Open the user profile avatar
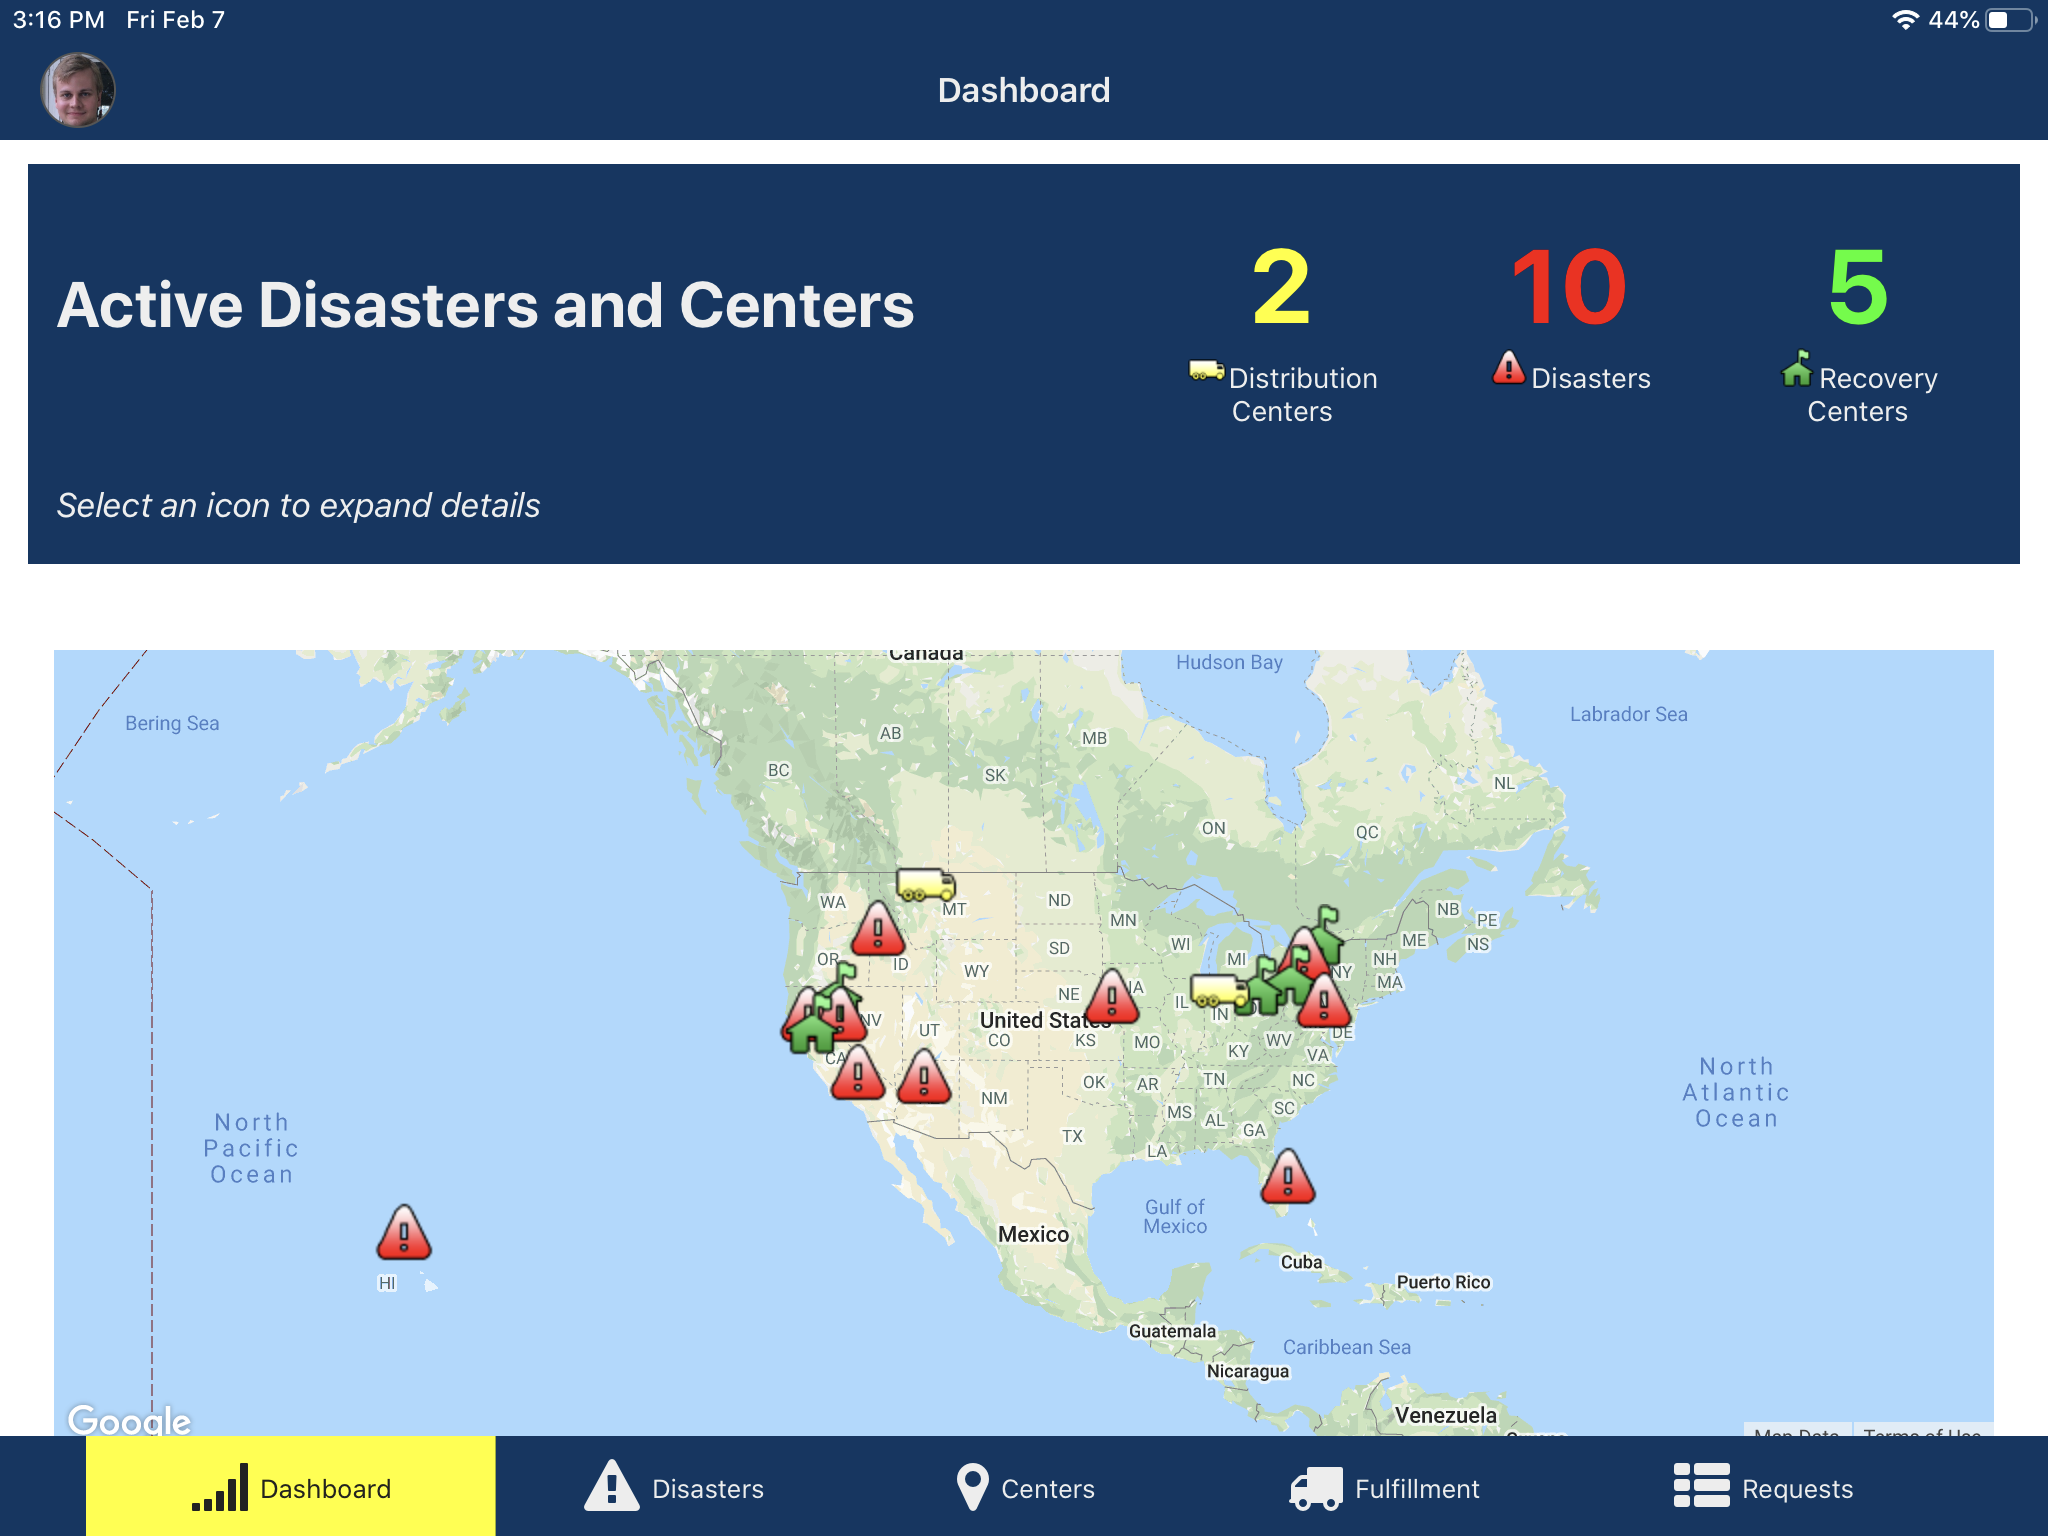Viewport: 2048px width, 1536px height. point(78,90)
